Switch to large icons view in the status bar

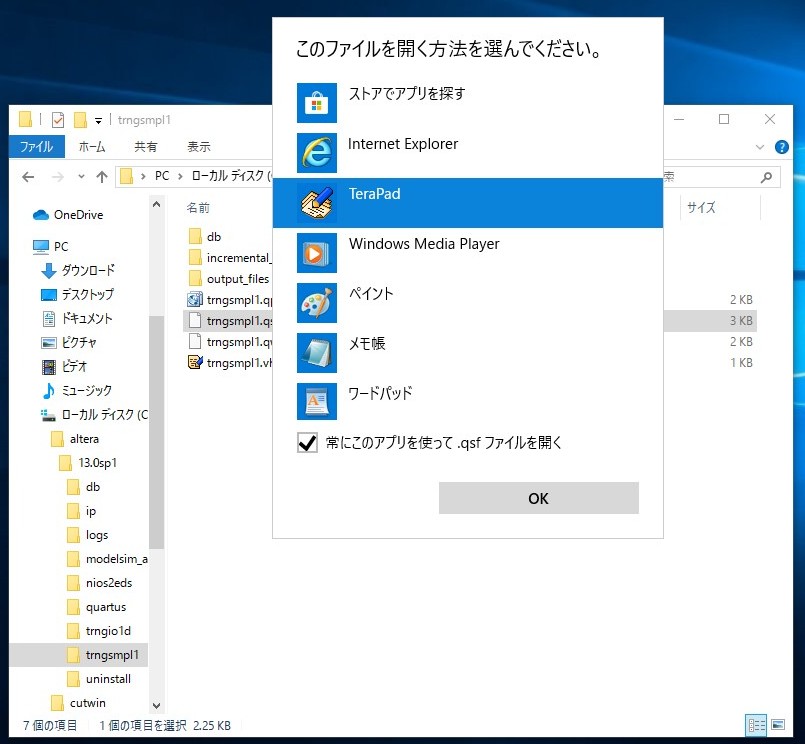778,725
